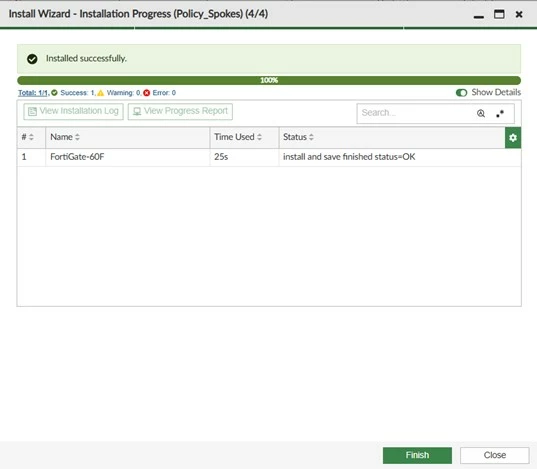Close the Install Wizard with X
537x469 pixels.
pos(519,14)
